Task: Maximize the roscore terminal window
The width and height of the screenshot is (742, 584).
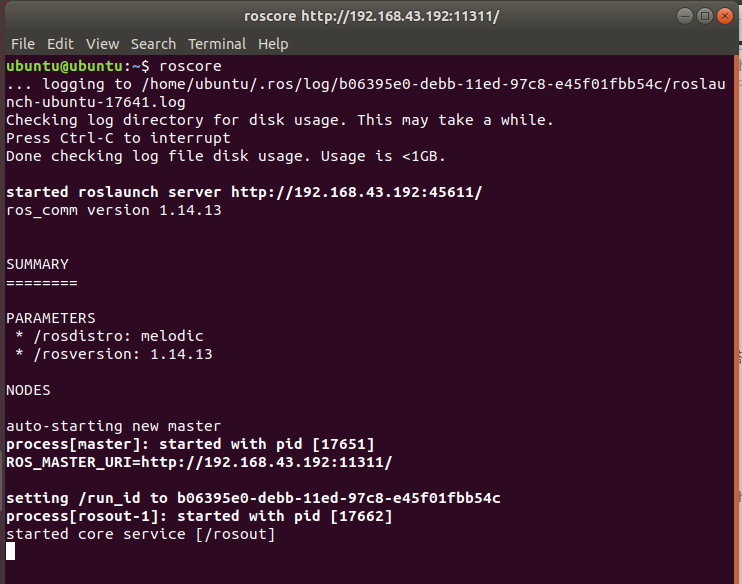Action: point(705,16)
